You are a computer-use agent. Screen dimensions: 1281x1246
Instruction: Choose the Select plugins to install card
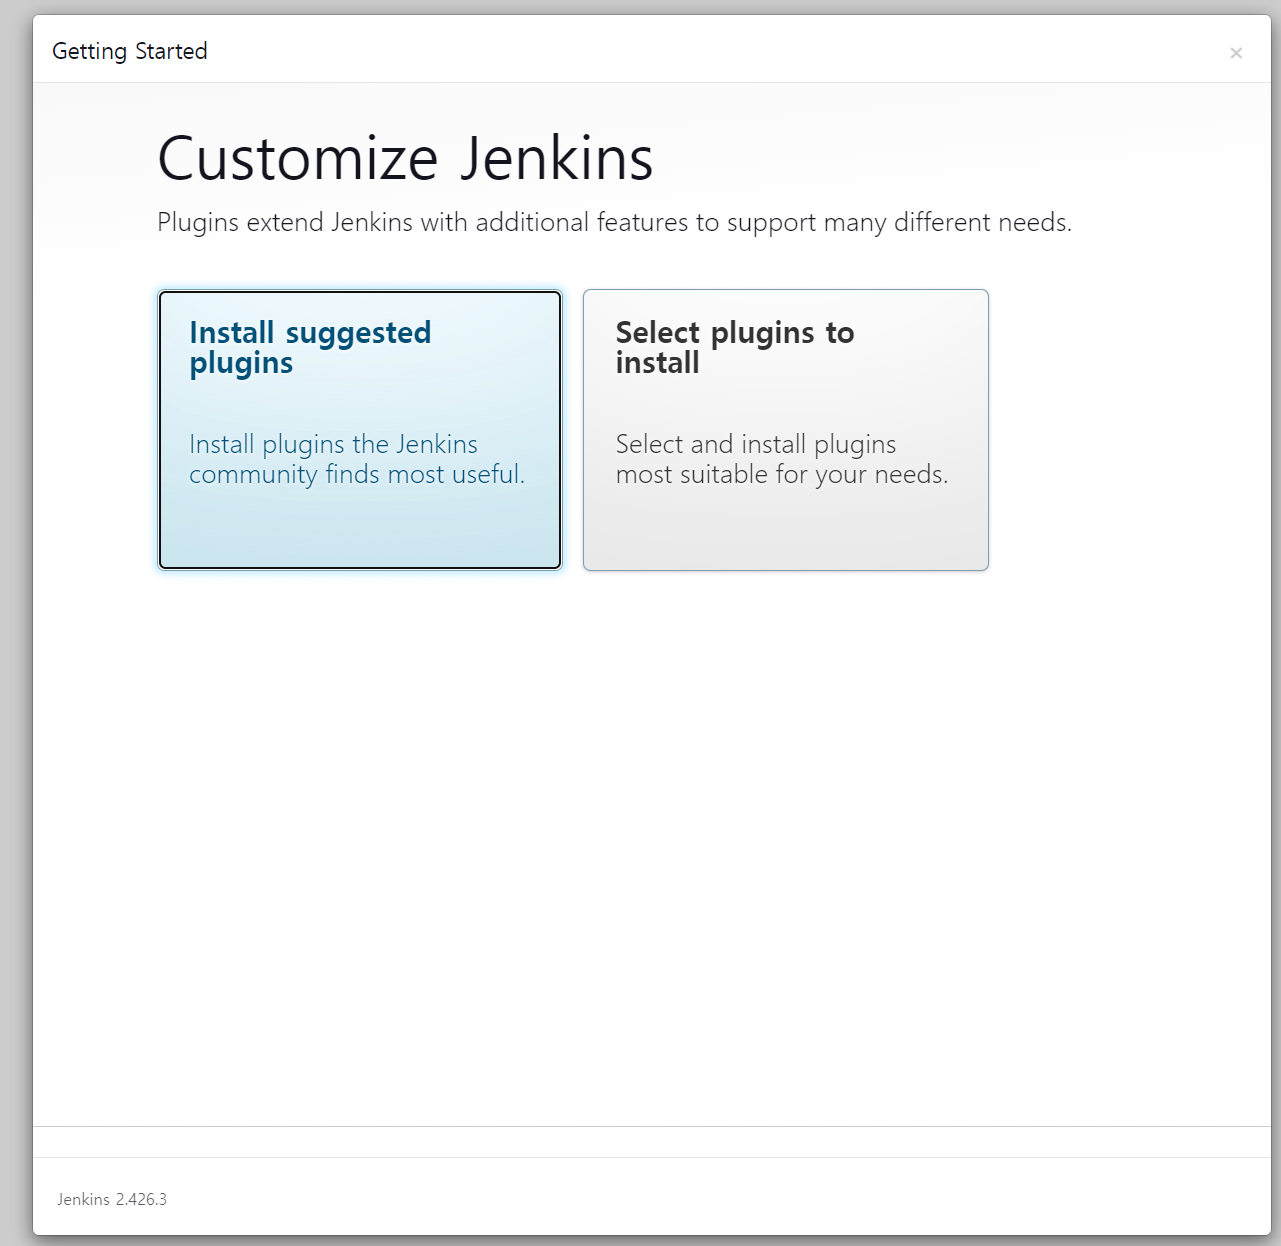[786, 430]
